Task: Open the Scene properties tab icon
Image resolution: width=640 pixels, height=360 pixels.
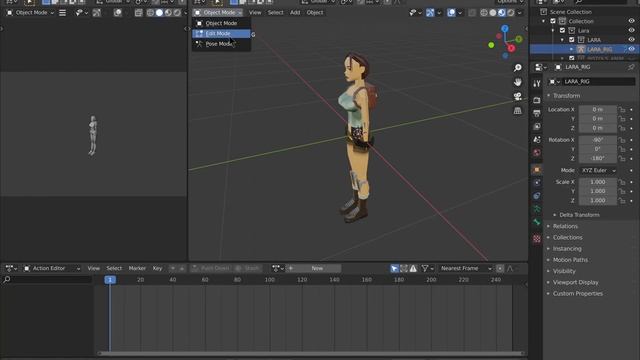Action: coord(537,140)
